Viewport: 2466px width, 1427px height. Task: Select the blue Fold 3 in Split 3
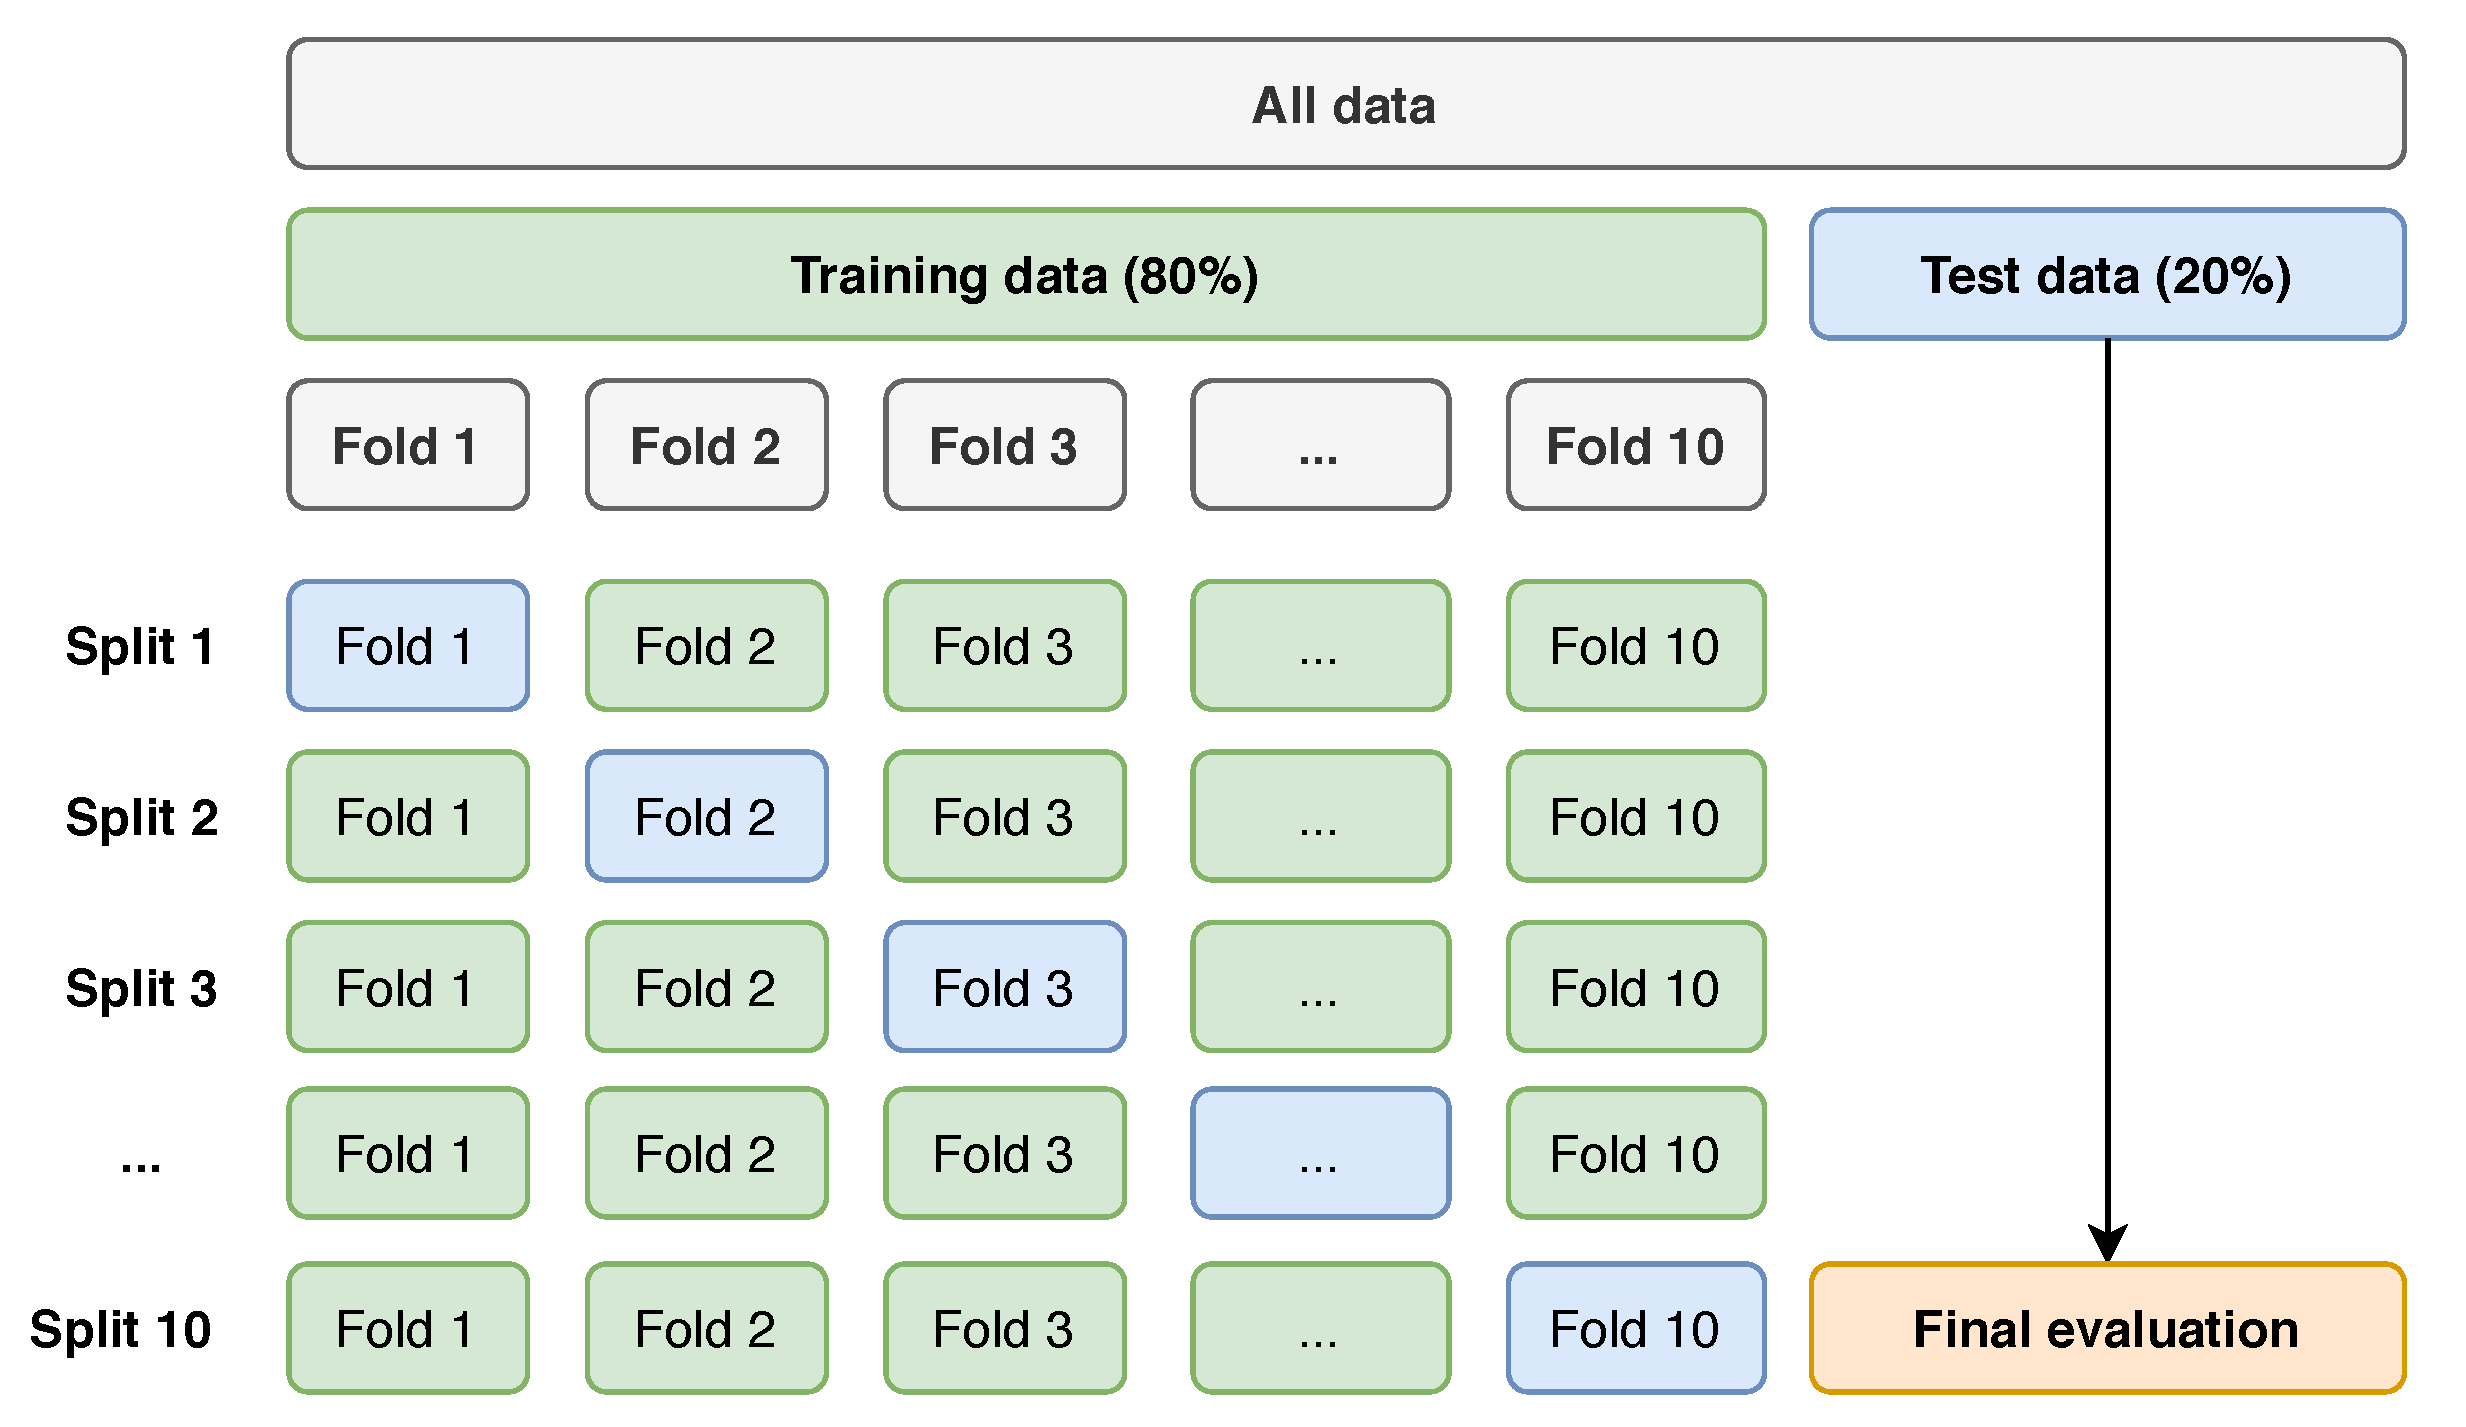[1004, 987]
